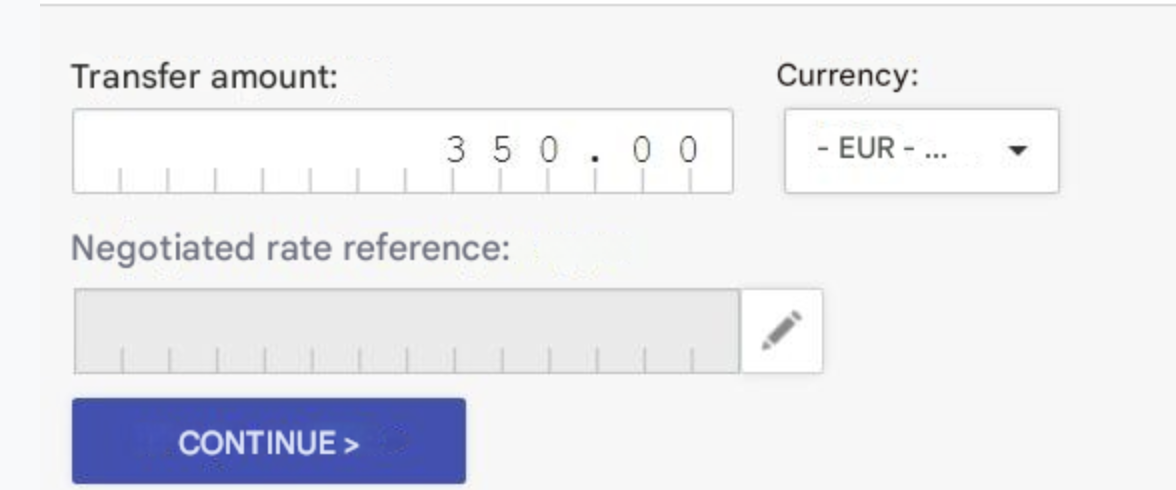The width and height of the screenshot is (1176, 490).
Task: Click the left end of Negotiated rate reference field
Action: point(100,331)
